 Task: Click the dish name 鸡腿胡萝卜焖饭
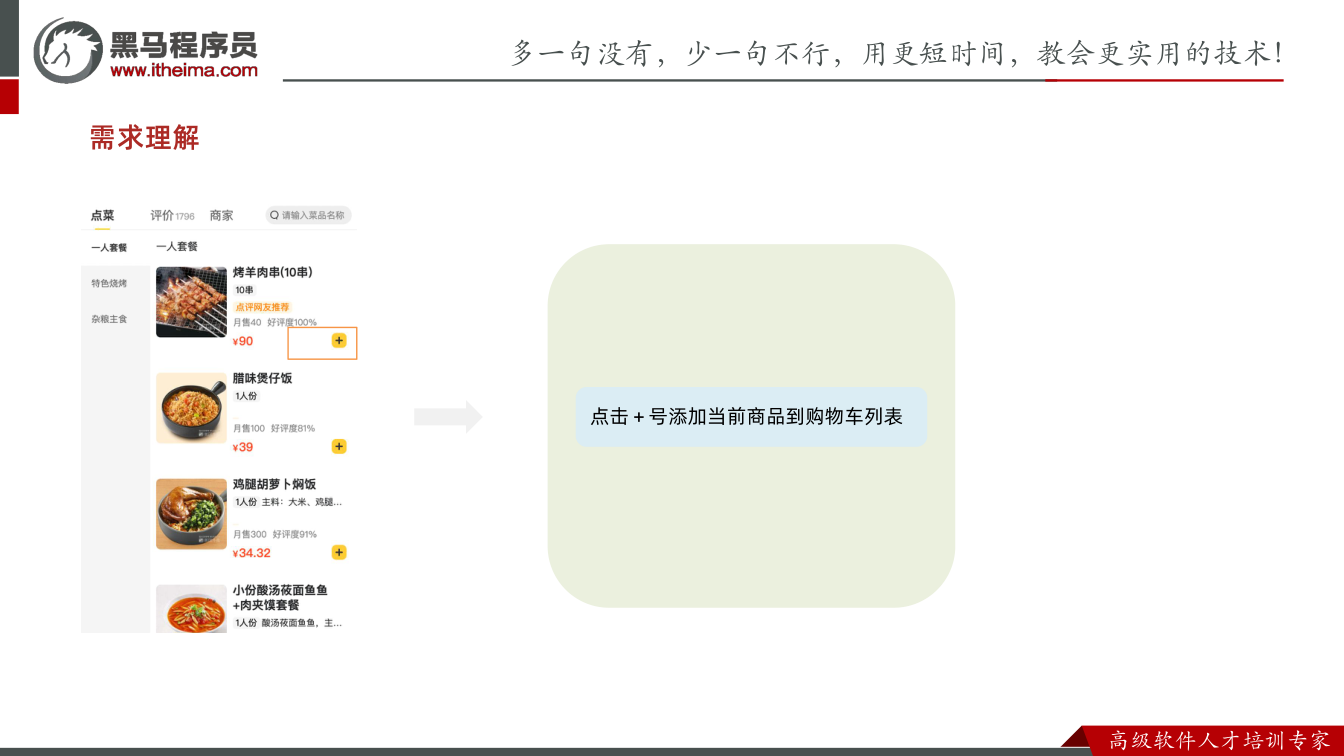click(275, 484)
